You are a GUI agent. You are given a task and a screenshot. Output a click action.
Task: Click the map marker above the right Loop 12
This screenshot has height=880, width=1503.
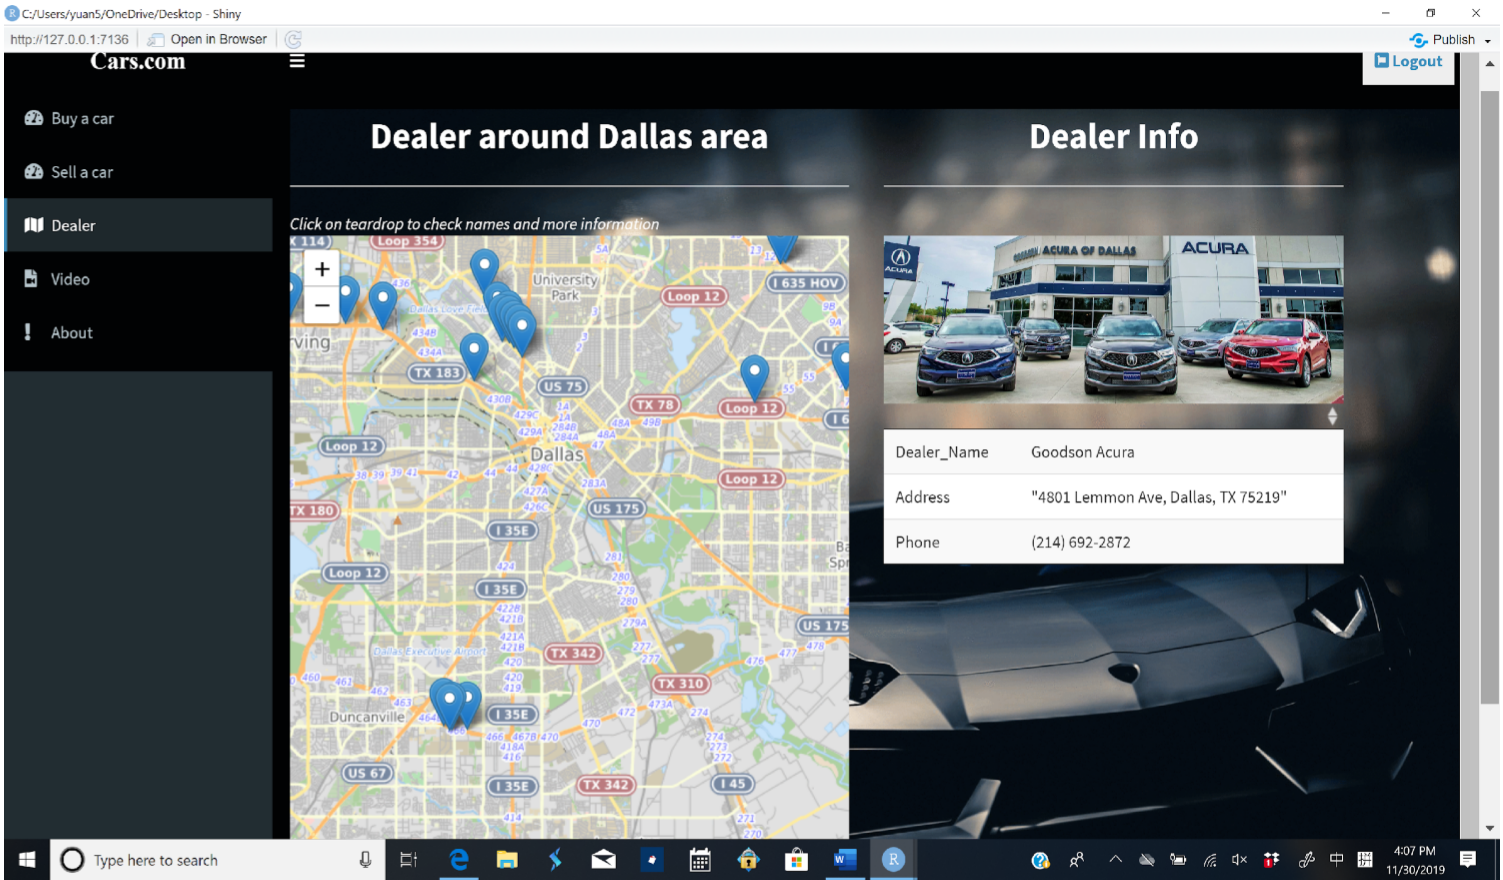pos(754,378)
